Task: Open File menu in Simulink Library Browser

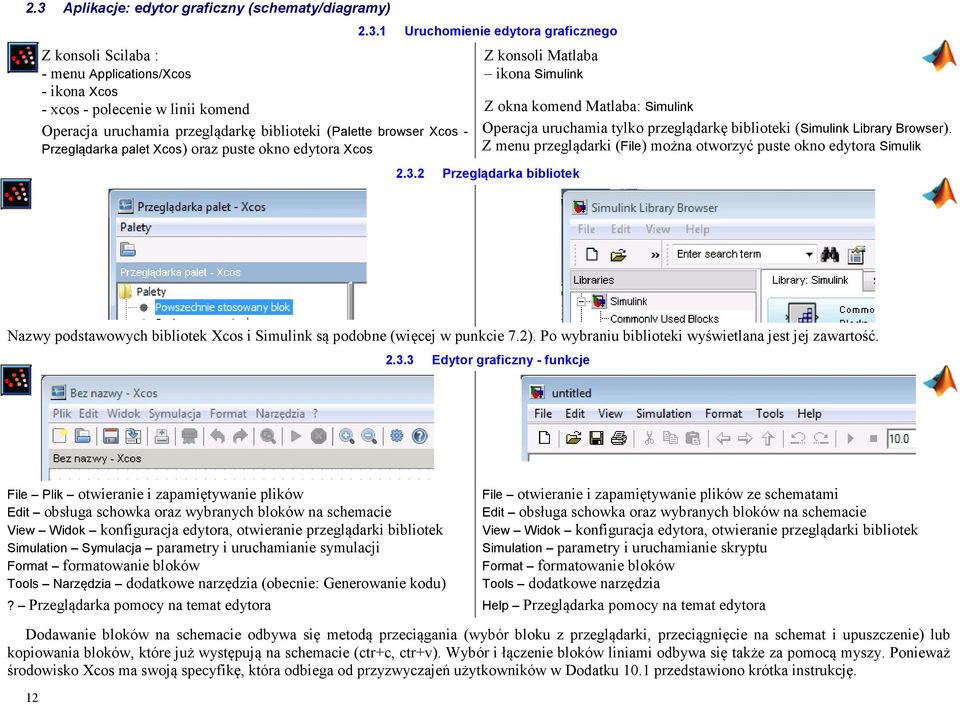Action: point(587,229)
